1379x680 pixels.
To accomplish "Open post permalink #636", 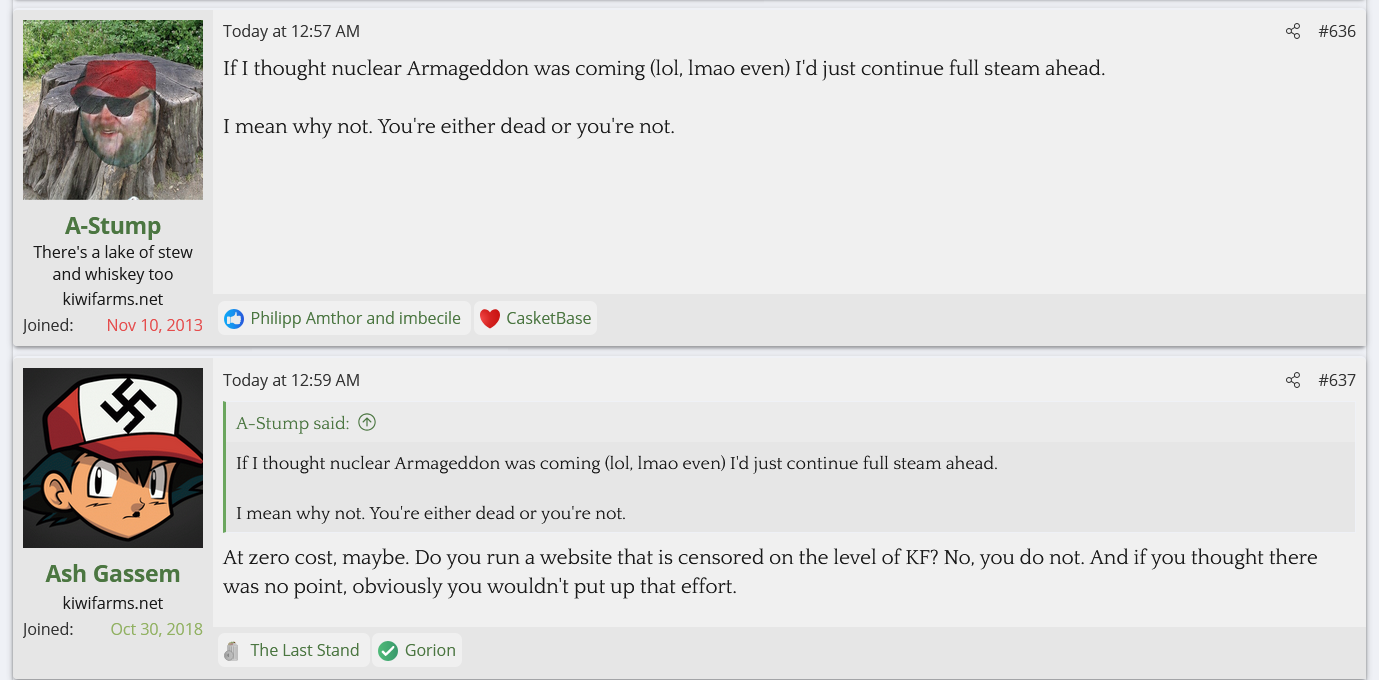I will 1337,32.
